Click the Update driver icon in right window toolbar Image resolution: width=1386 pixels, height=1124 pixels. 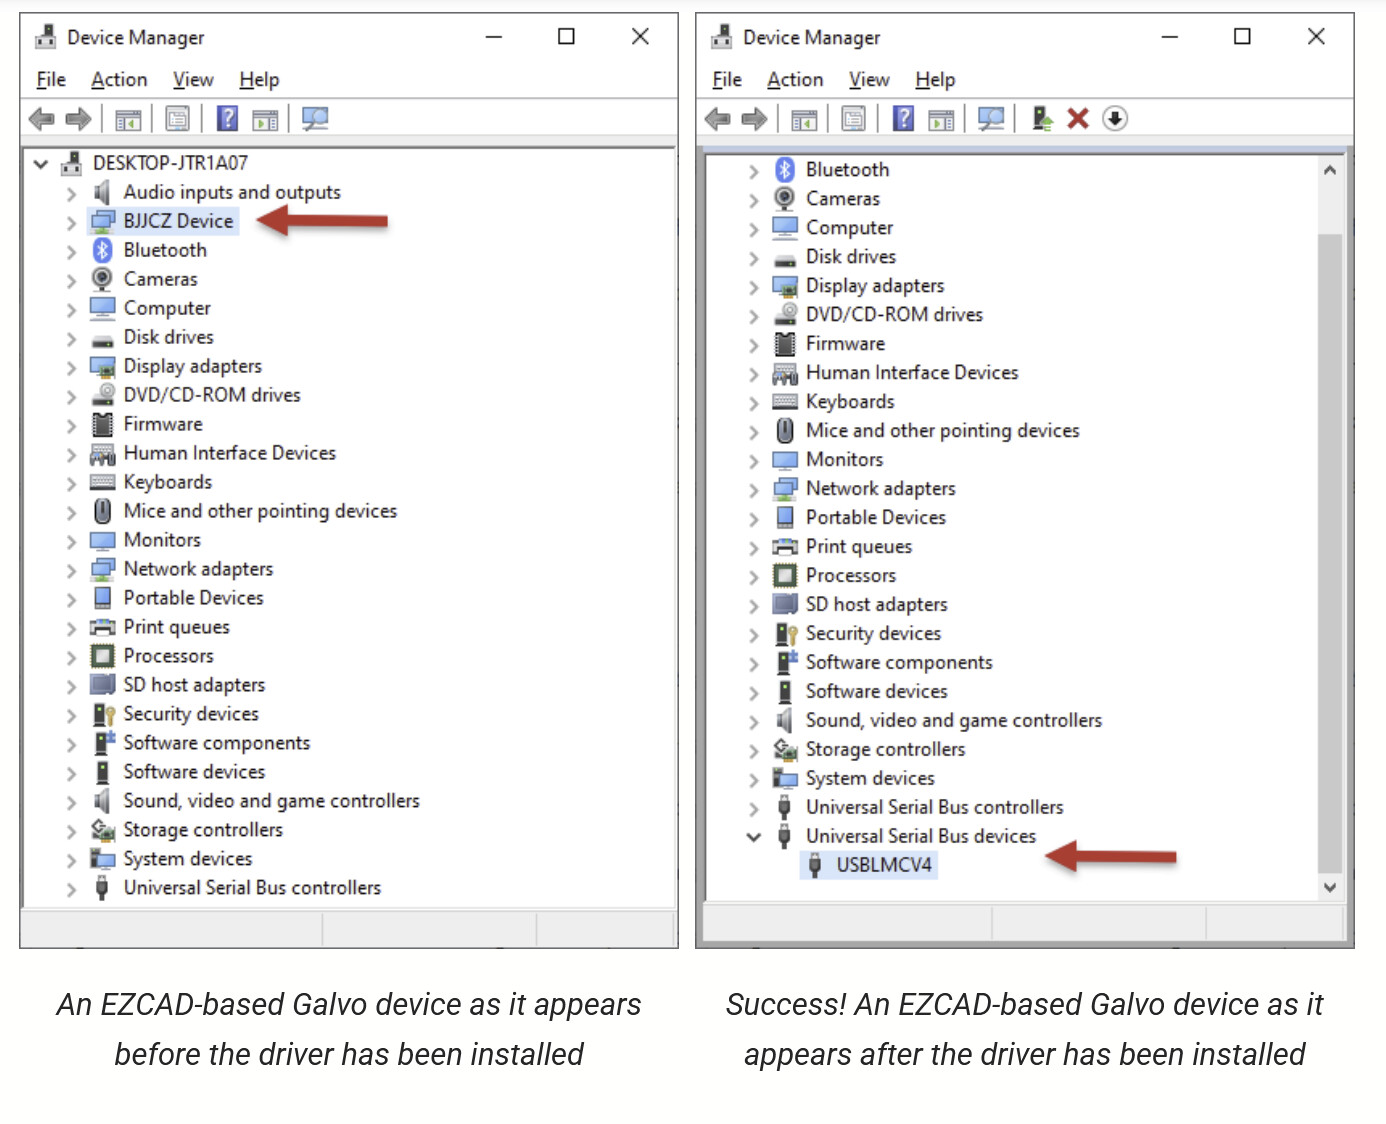1042,119
